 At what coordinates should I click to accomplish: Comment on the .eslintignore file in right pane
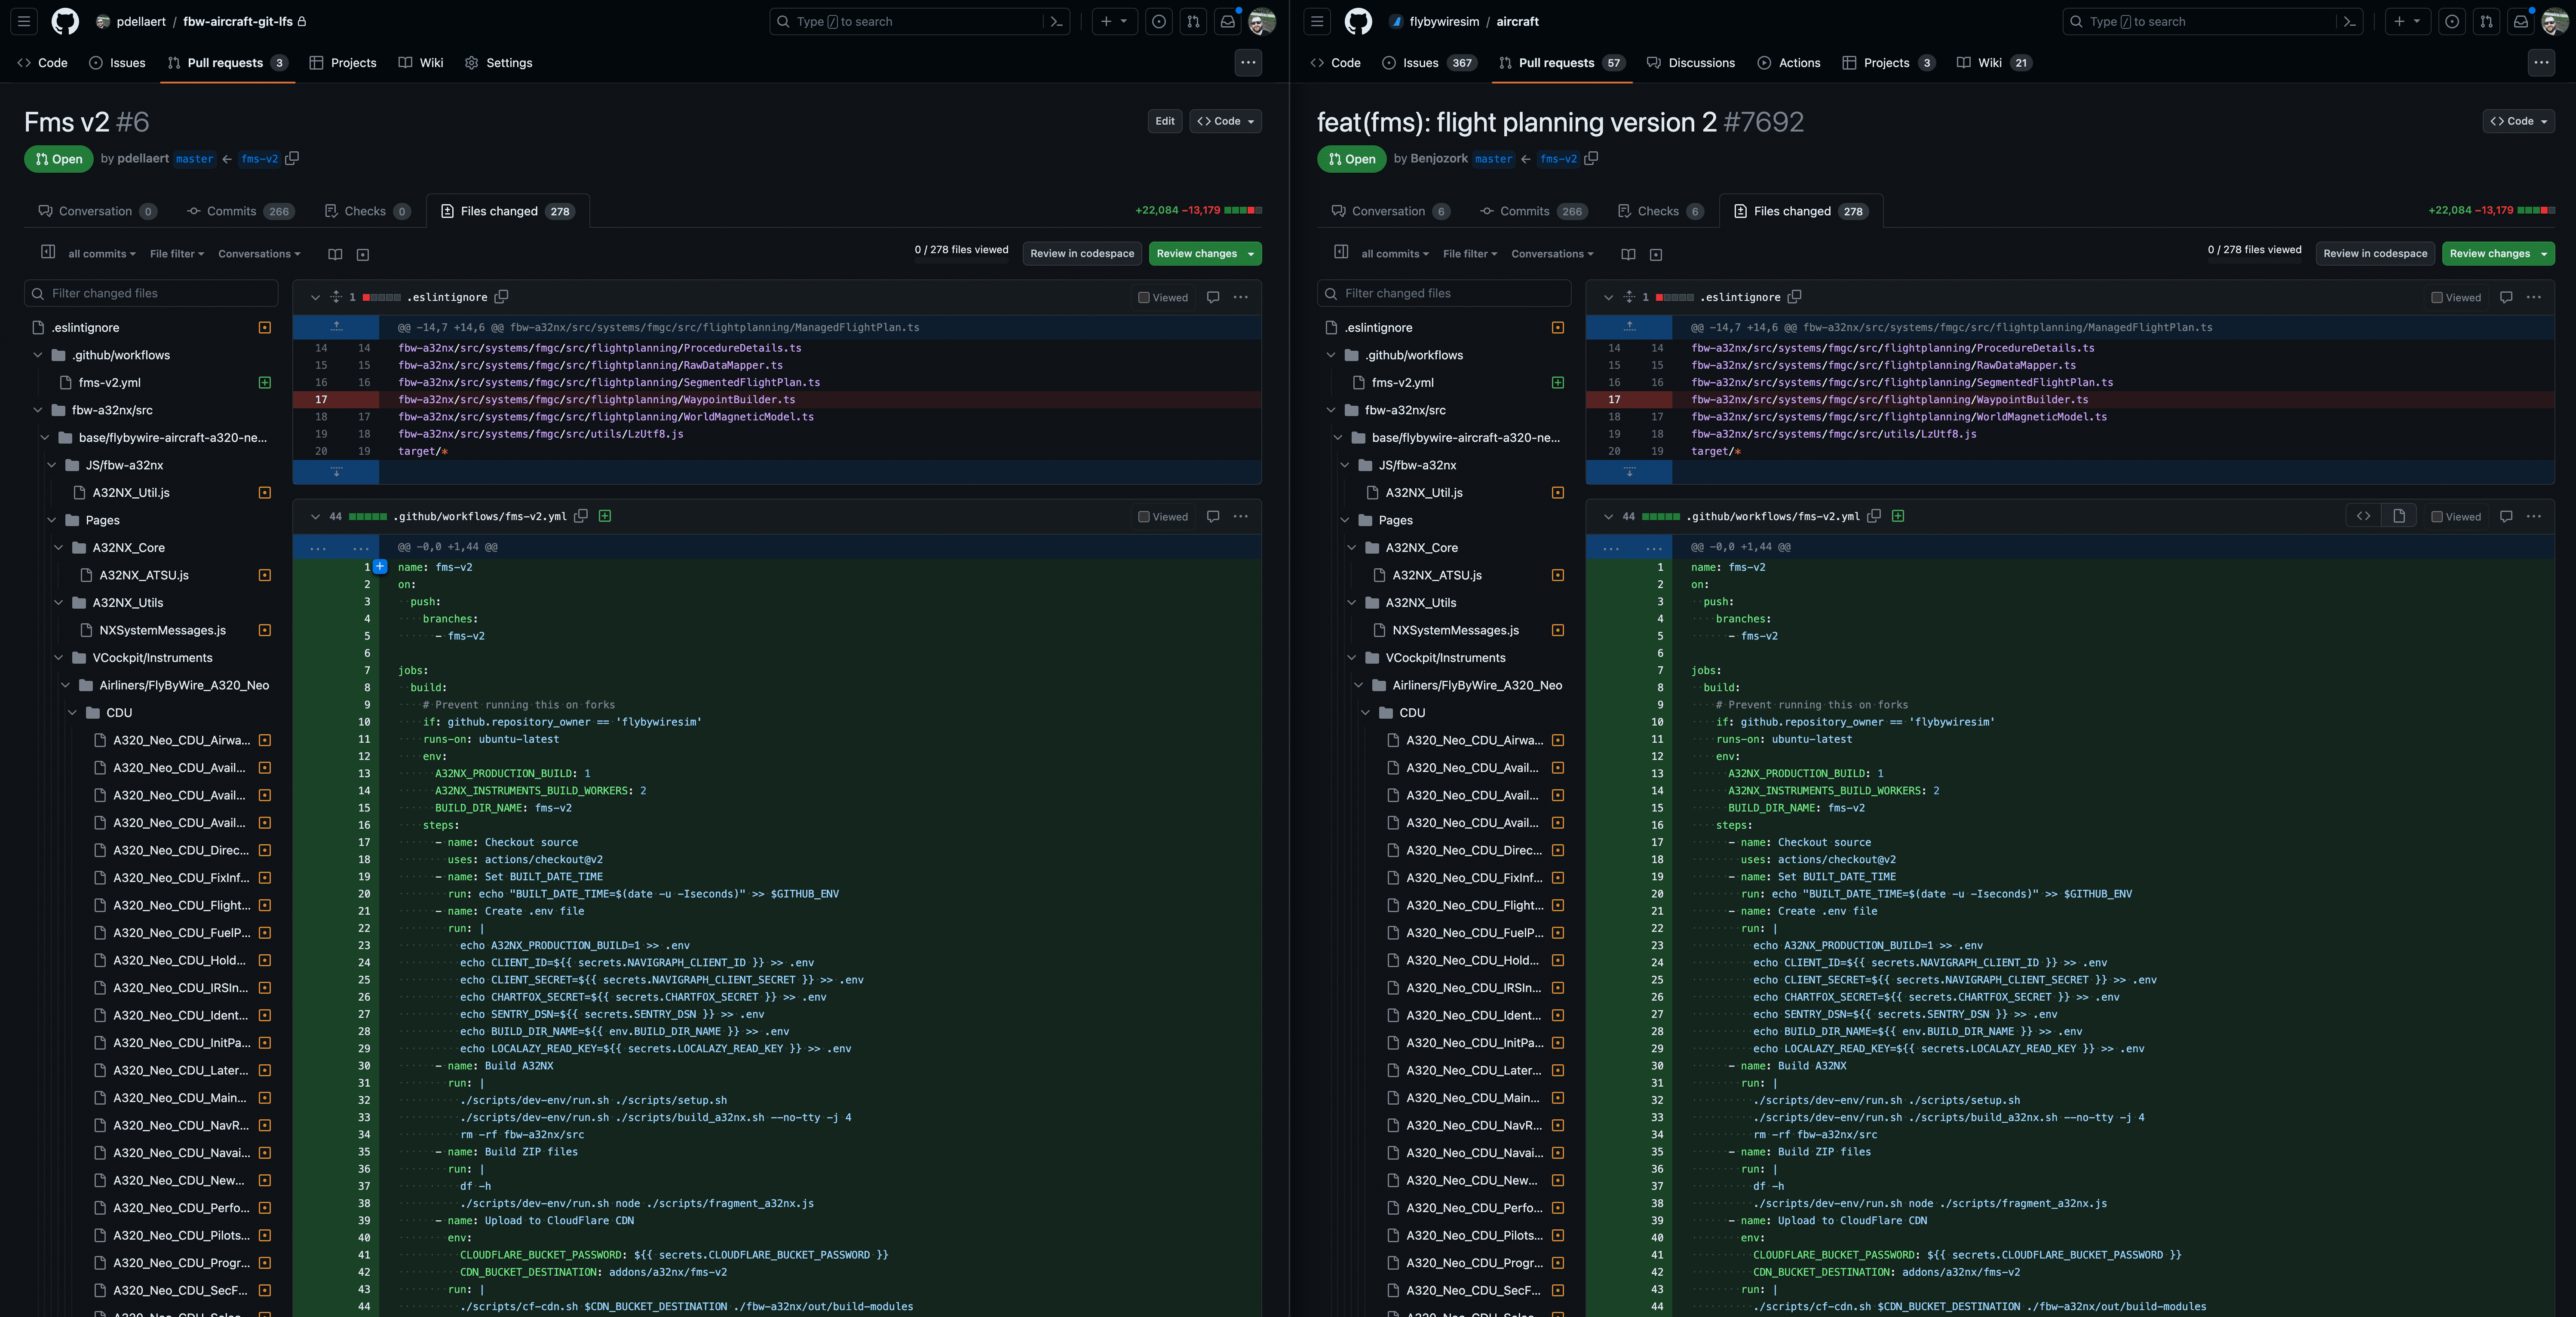(2506, 297)
